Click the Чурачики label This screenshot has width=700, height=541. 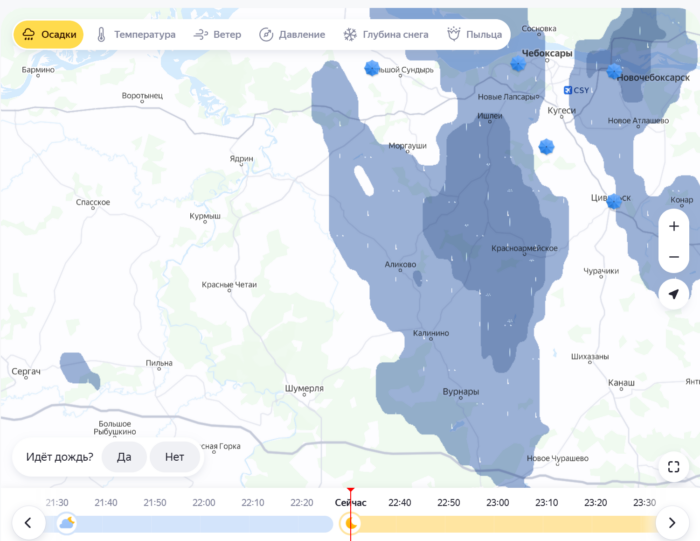(601, 270)
